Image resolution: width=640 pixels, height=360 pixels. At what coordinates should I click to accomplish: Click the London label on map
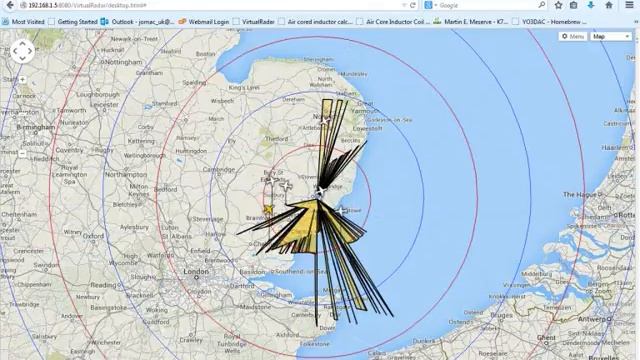click(x=196, y=271)
